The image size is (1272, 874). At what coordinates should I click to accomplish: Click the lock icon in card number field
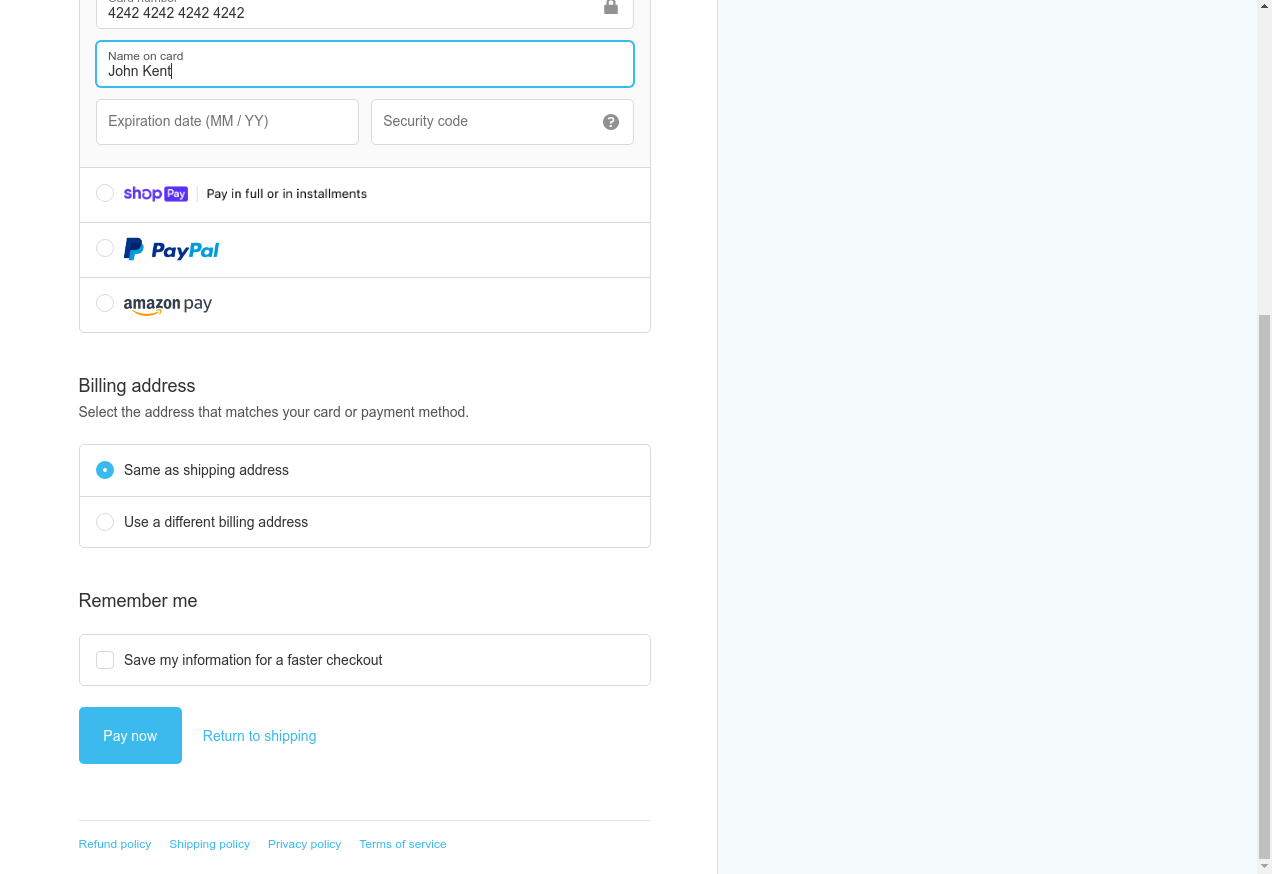coord(611,8)
